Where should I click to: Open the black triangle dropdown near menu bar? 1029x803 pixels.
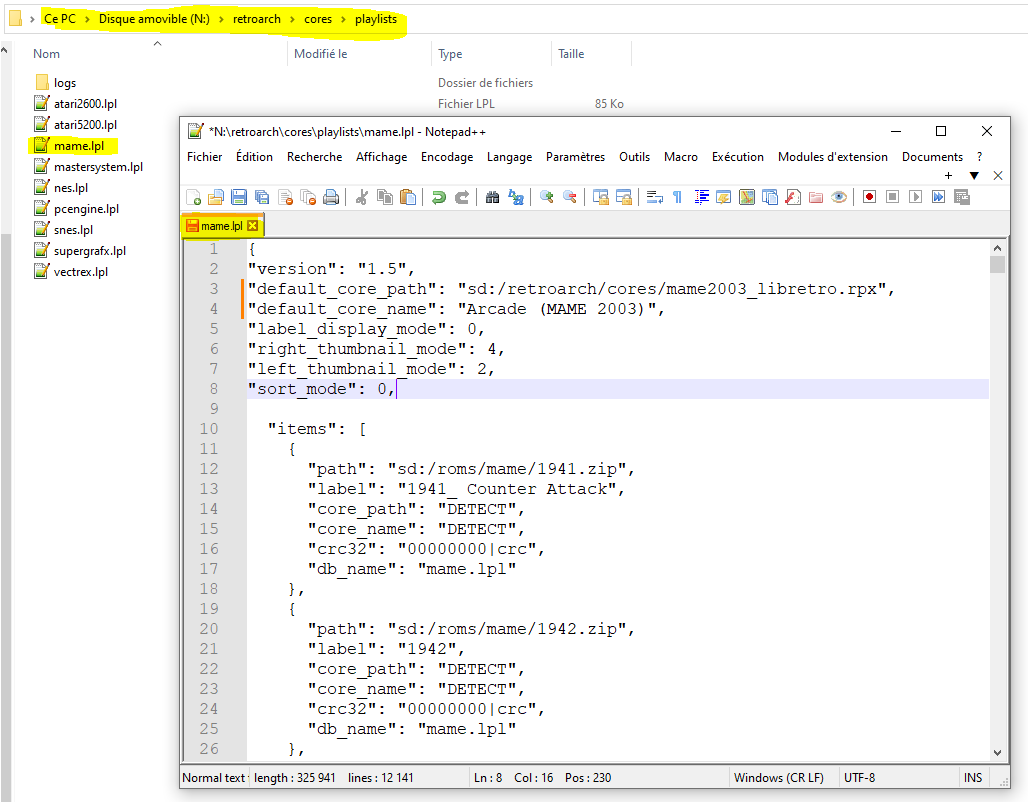tap(974, 176)
